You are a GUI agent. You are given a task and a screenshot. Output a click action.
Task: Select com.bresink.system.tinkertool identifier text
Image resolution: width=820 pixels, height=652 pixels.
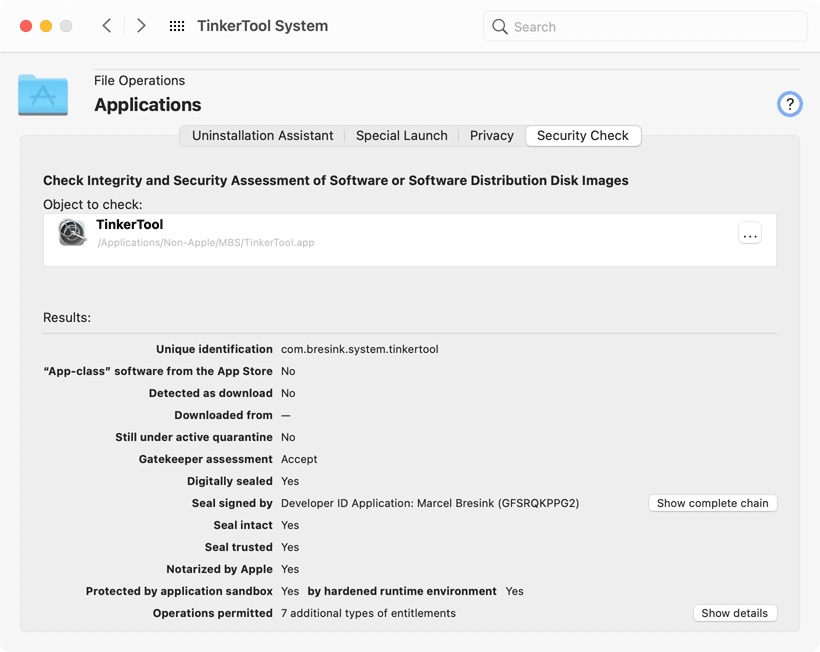[x=359, y=349]
